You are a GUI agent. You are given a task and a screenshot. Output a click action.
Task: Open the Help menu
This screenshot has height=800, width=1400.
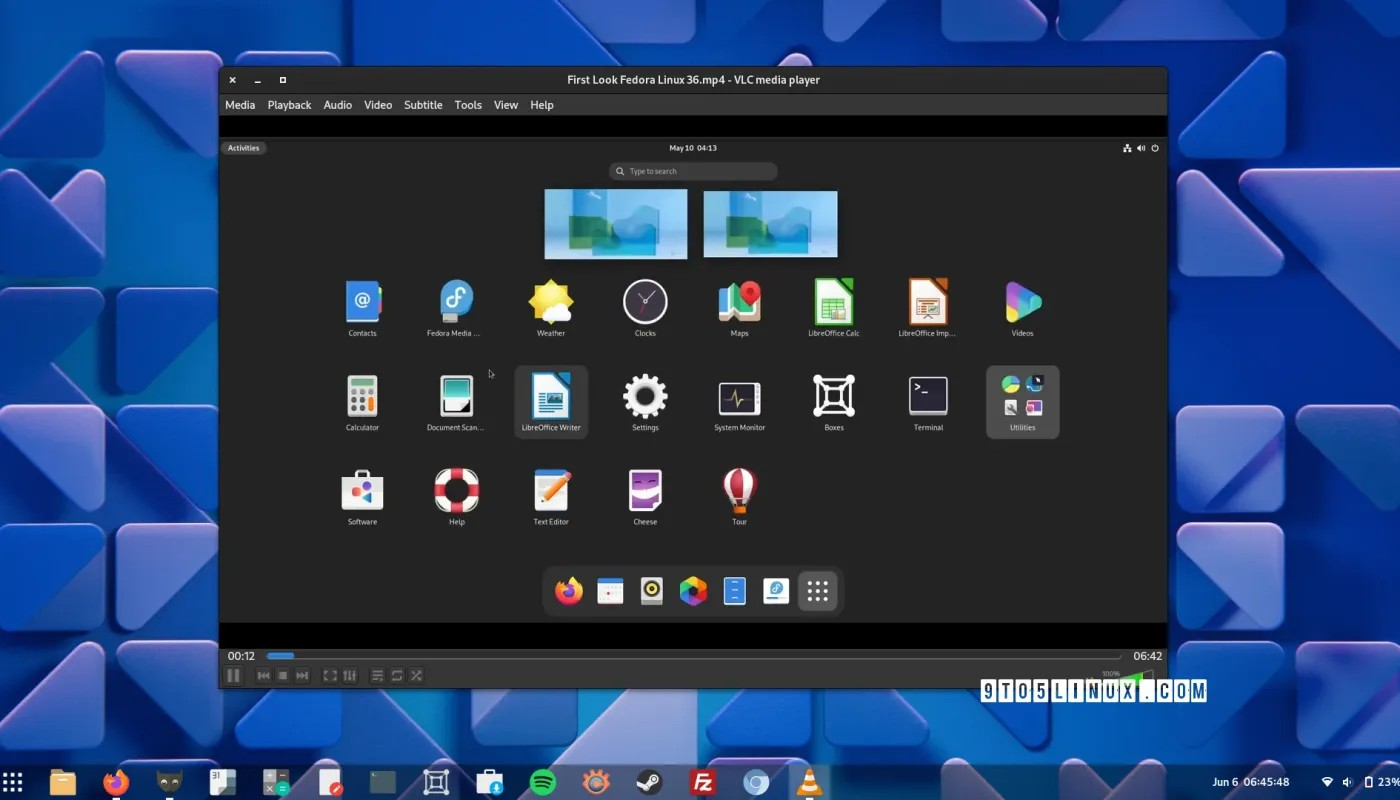[x=542, y=105]
